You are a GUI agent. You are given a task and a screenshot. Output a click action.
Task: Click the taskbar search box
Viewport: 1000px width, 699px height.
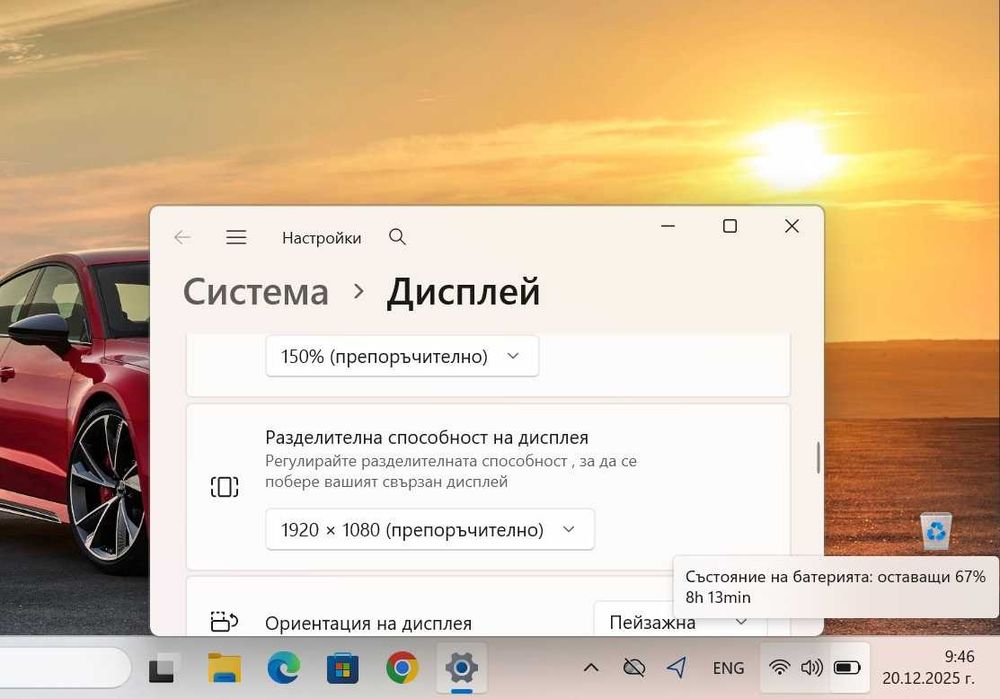pos(64,668)
